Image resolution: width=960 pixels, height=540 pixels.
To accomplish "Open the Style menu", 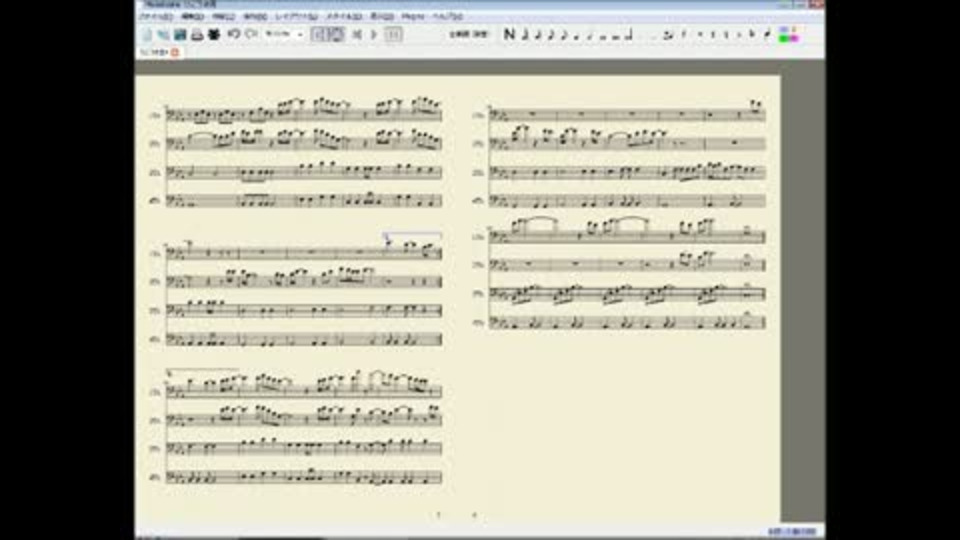I will coord(344,17).
